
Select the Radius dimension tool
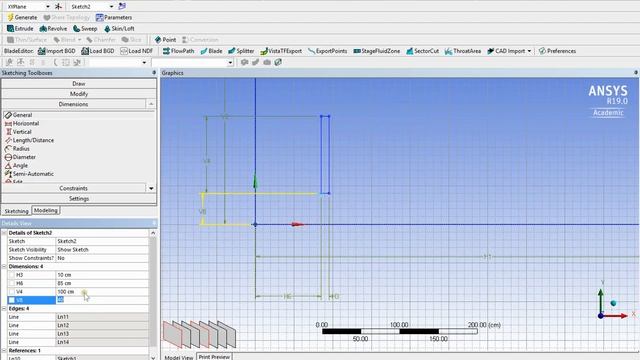click(17, 149)
